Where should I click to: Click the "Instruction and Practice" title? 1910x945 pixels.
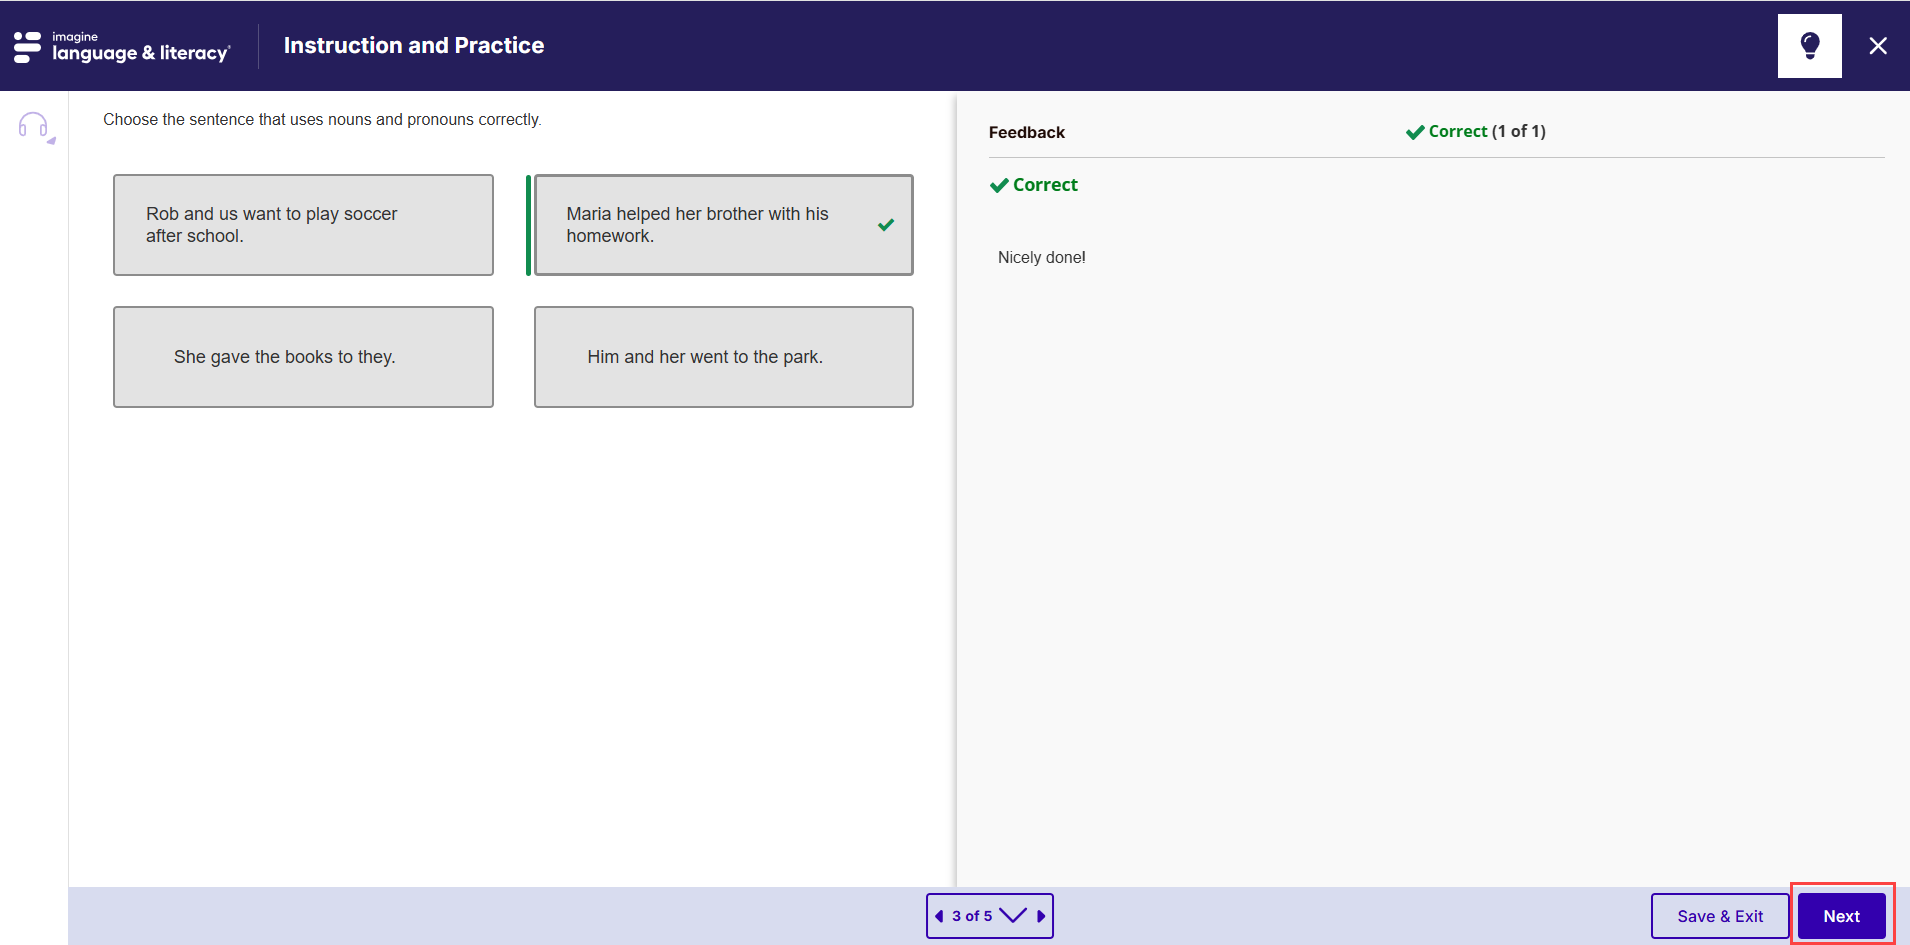[x=413, y=45]
